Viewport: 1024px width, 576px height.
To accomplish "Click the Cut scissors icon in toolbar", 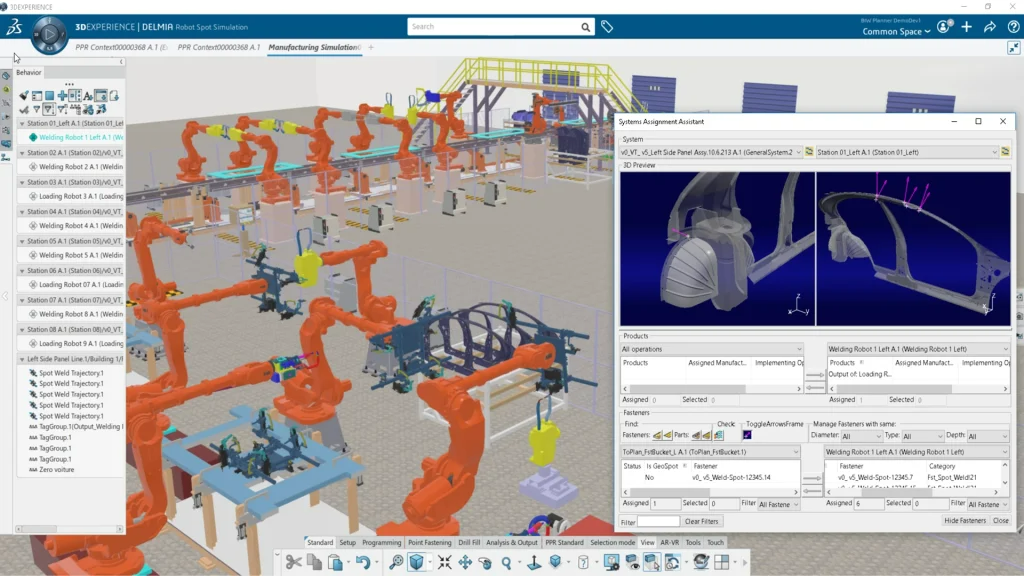I will pyautogui.click(x=293, y=563).
